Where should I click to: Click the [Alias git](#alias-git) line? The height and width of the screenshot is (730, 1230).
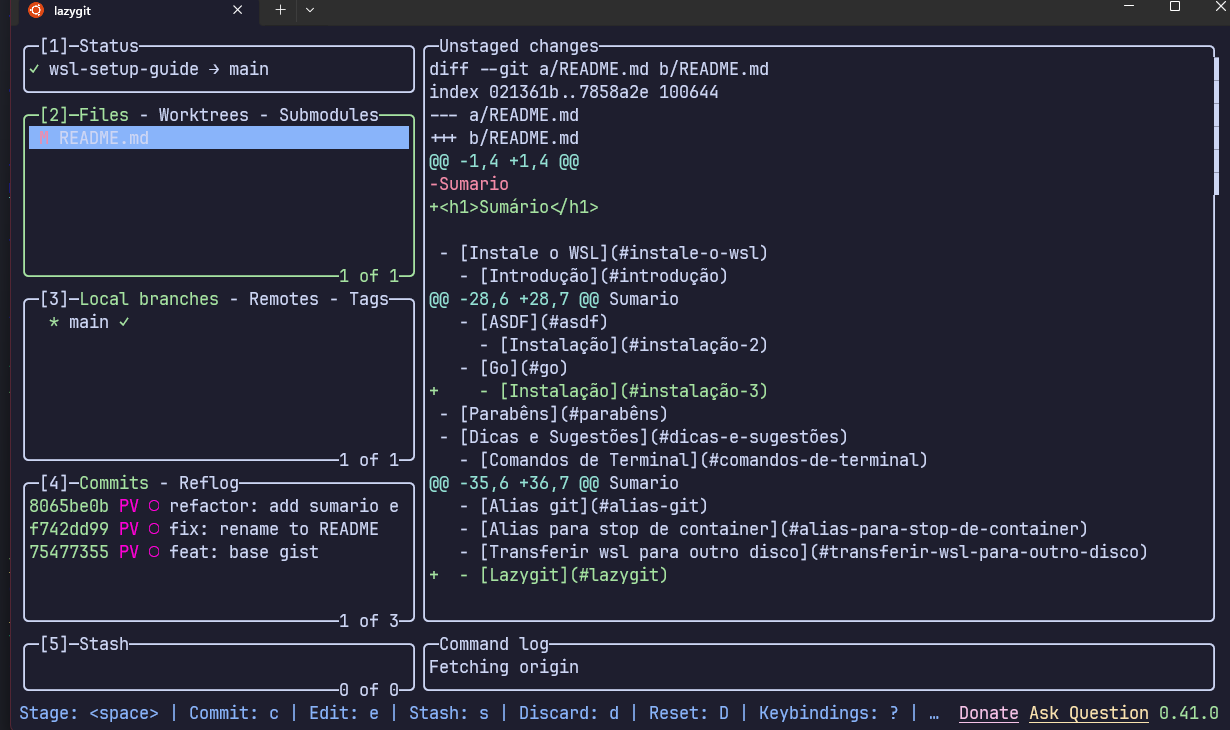click(x=584, y=506)
